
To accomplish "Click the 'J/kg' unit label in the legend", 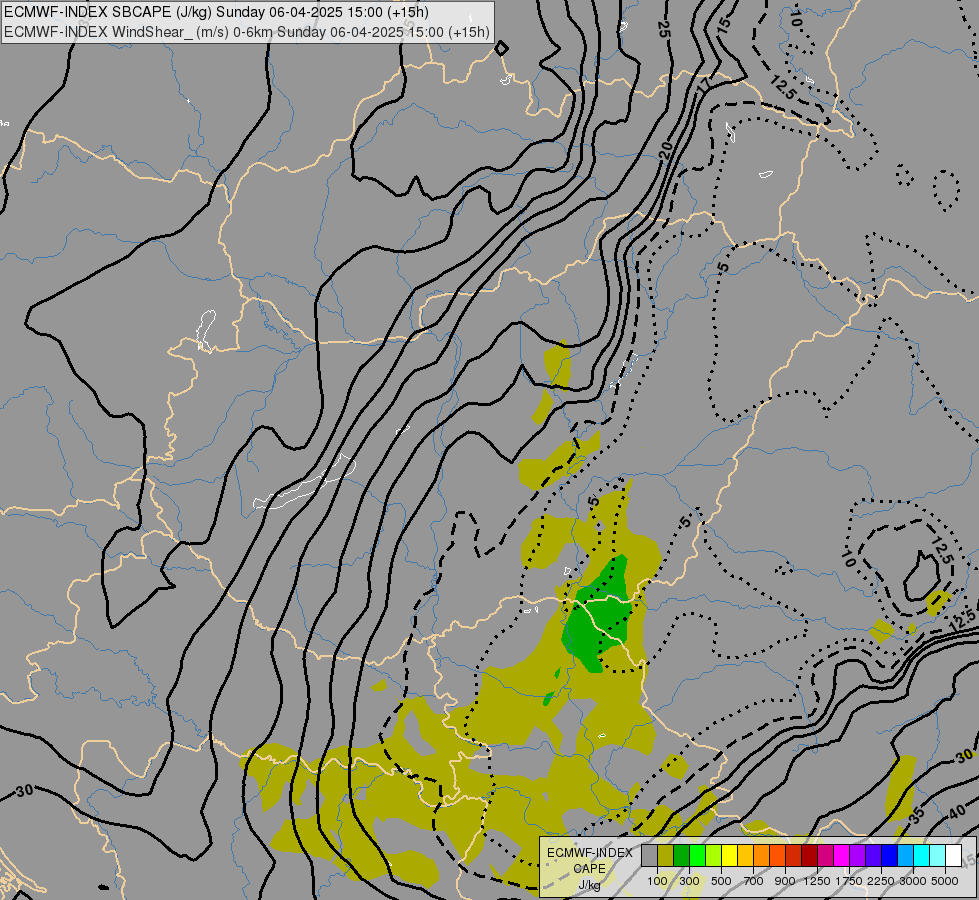I will (589, 884).
